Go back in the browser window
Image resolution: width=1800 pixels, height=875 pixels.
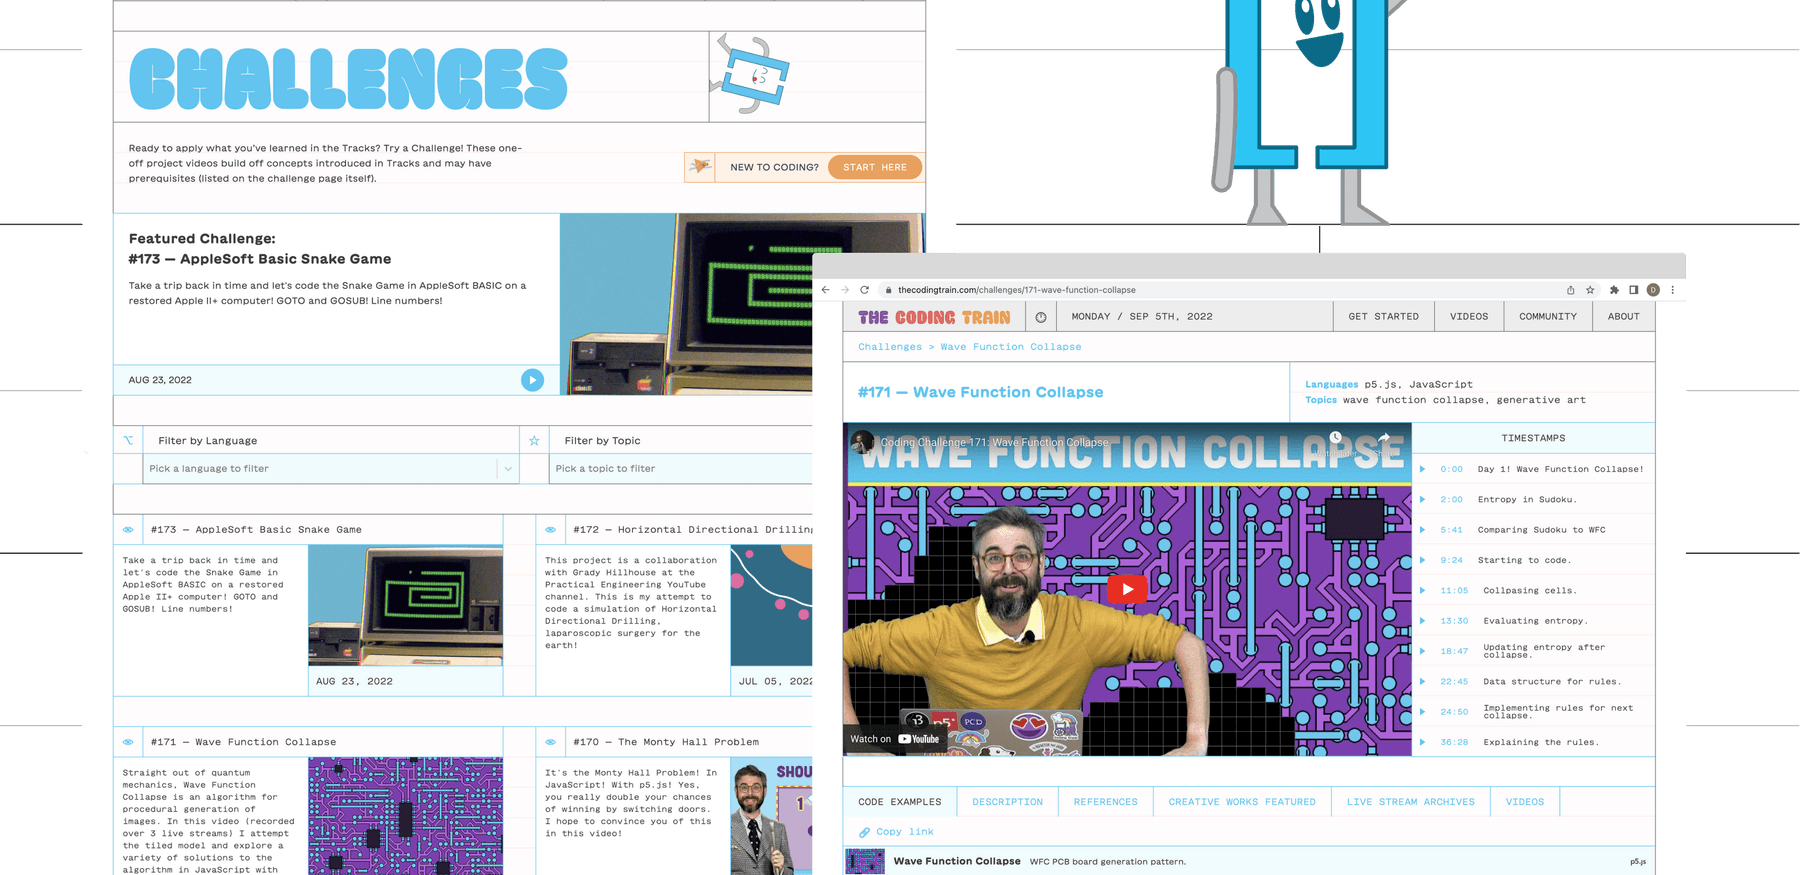[x=825, y=290]
